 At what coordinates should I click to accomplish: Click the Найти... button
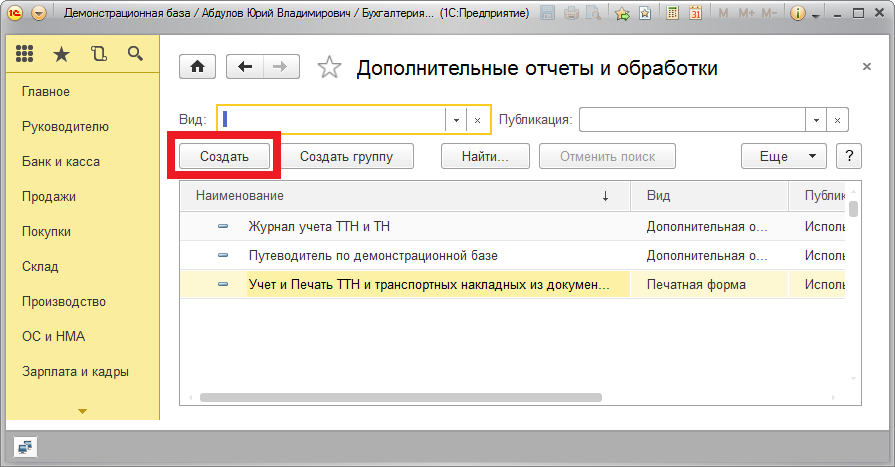(485, 156)
